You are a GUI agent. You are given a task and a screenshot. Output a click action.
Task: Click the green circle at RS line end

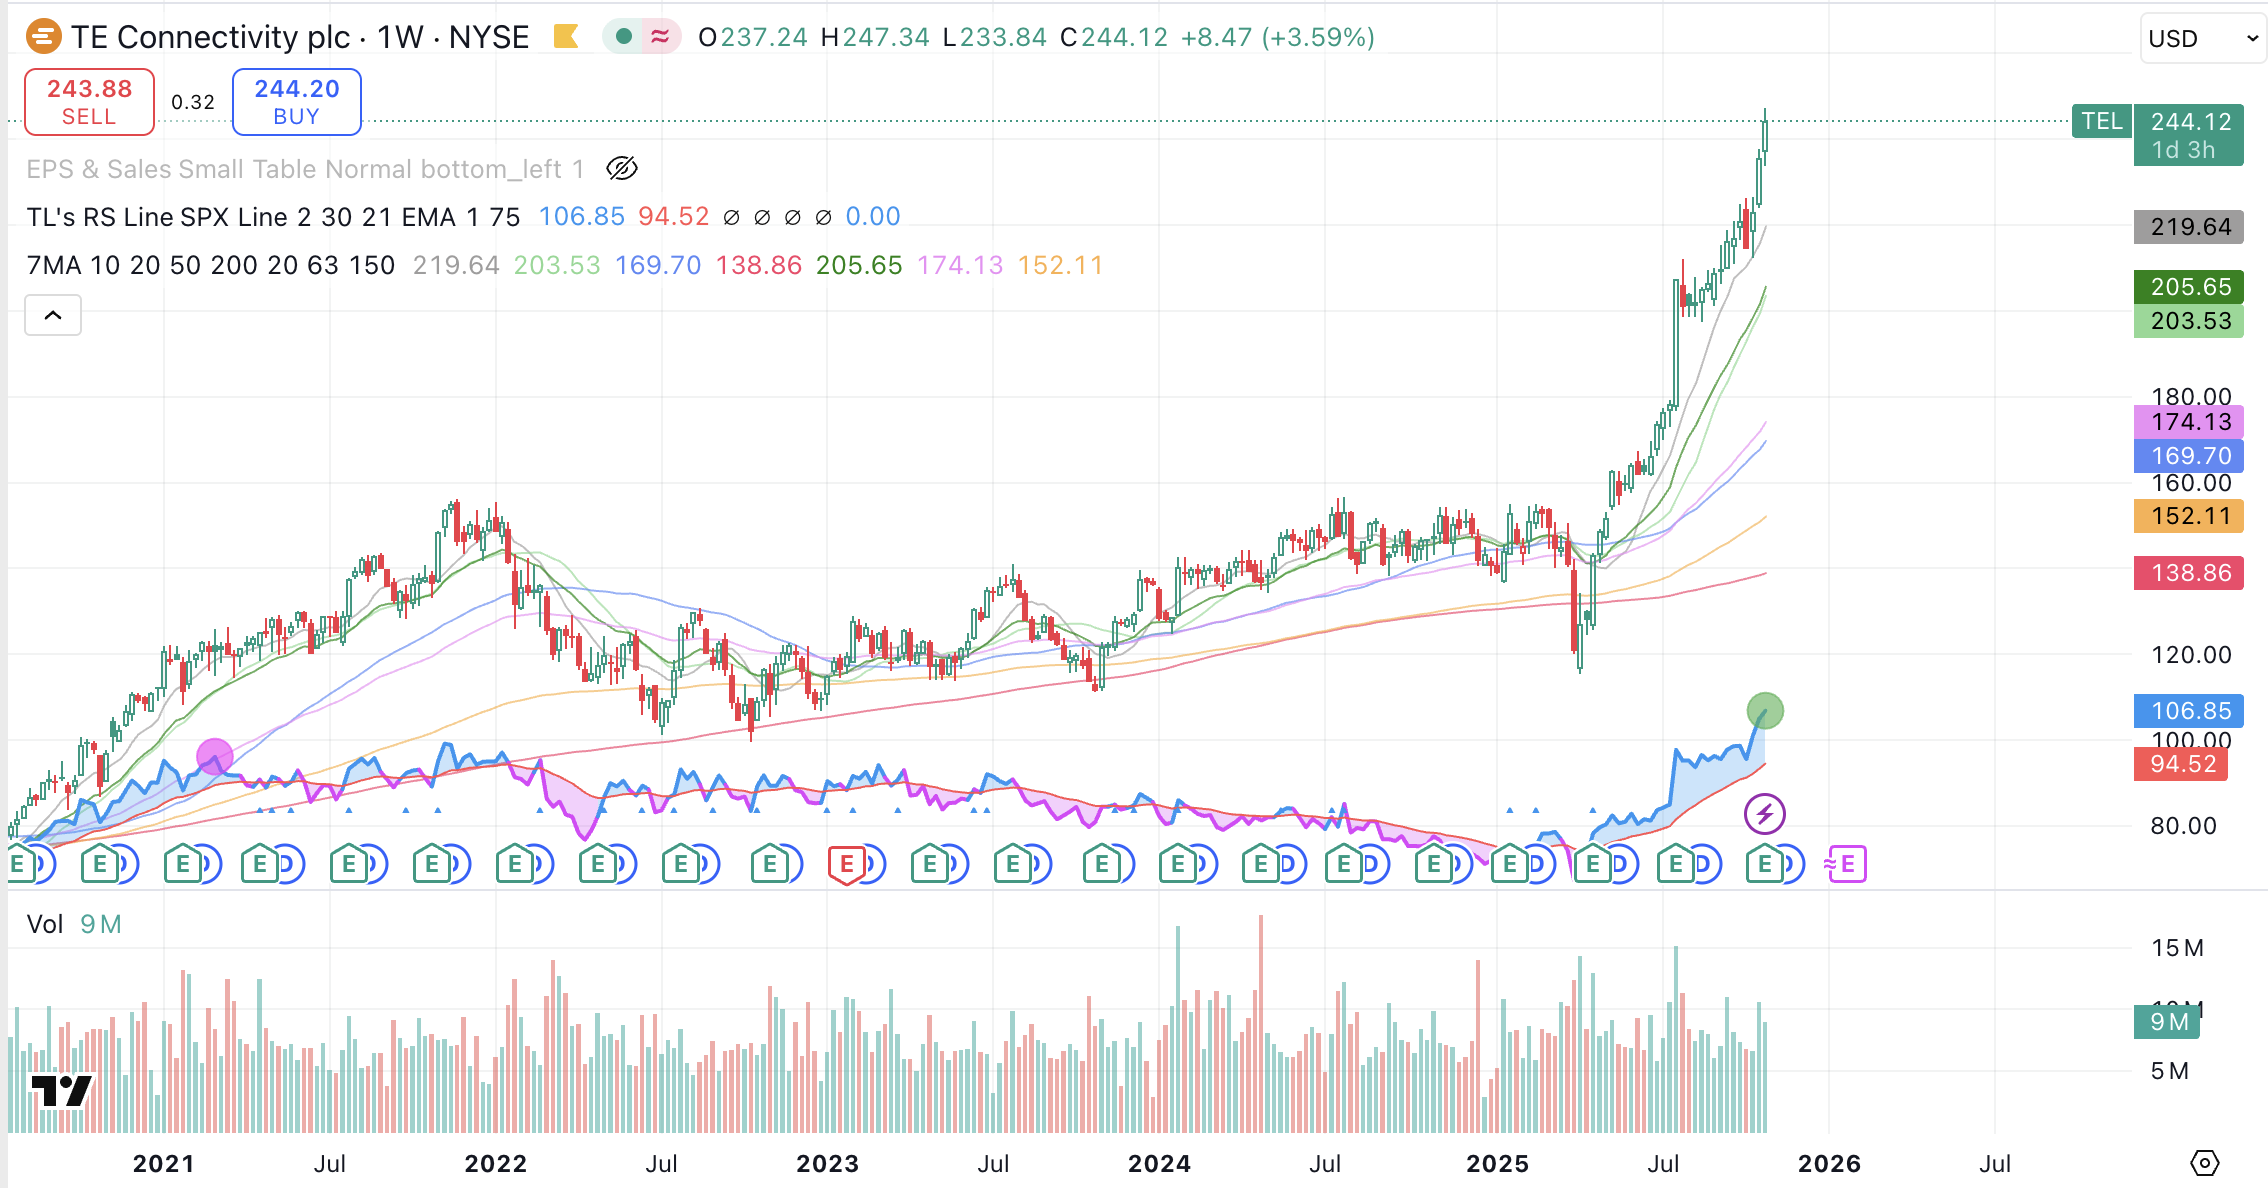pyautogui.click(x=1765, y=711)
